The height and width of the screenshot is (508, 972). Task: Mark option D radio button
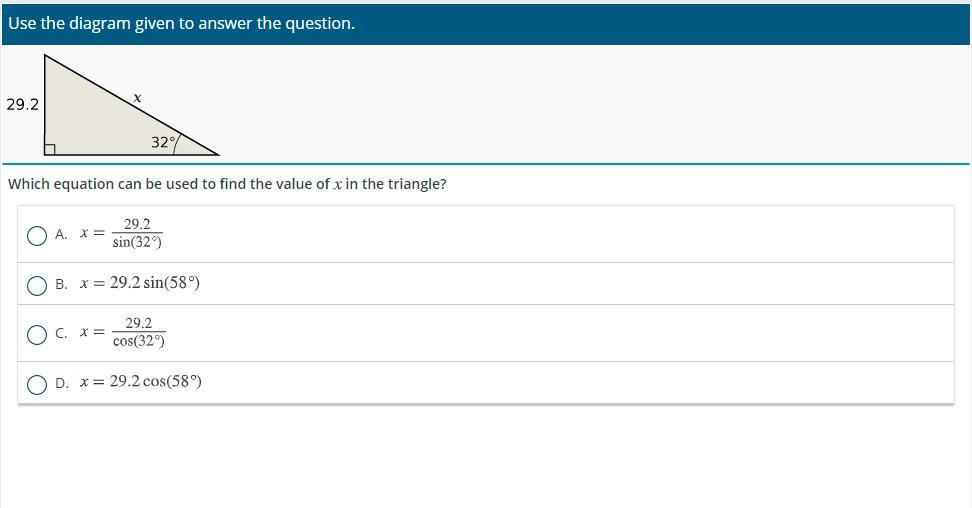(37, 384)
